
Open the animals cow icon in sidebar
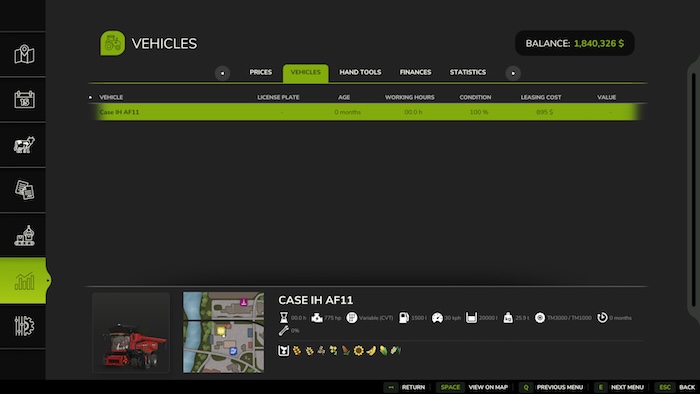click(x=24, y=145)
